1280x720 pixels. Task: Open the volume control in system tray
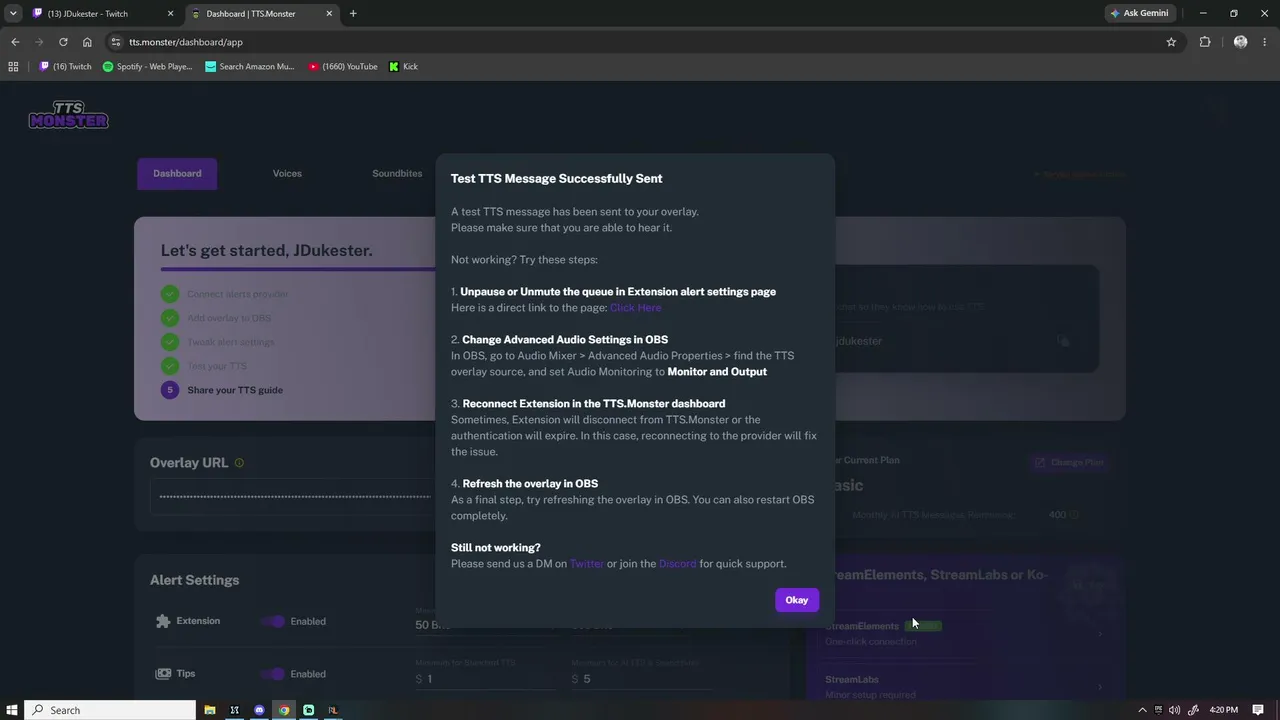point(1175,710)
